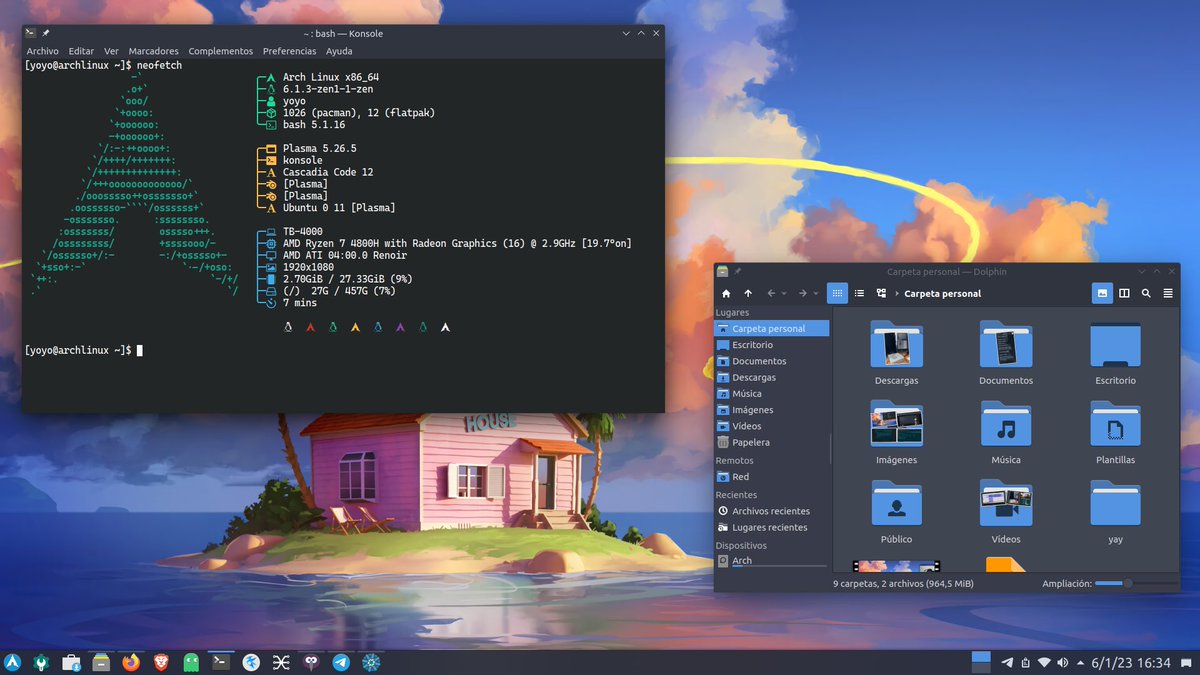Open the green wrench settings app in taskbar
The image size is (1200, 675).
tap(41, 662)
